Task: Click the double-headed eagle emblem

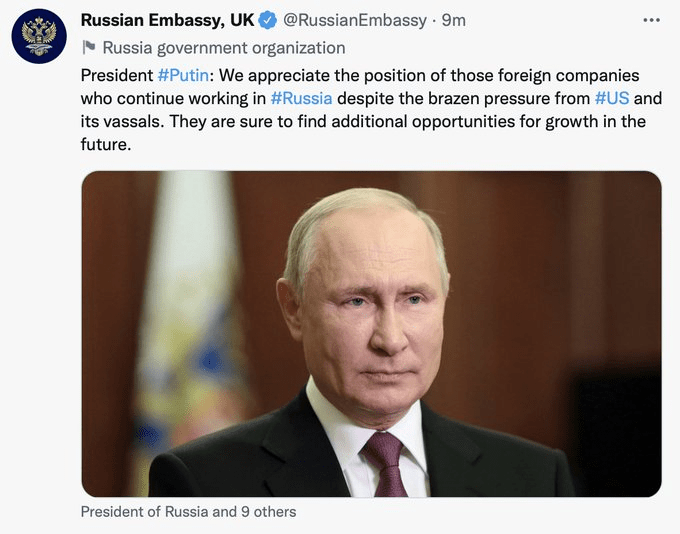Action: [x=39, y=36]
